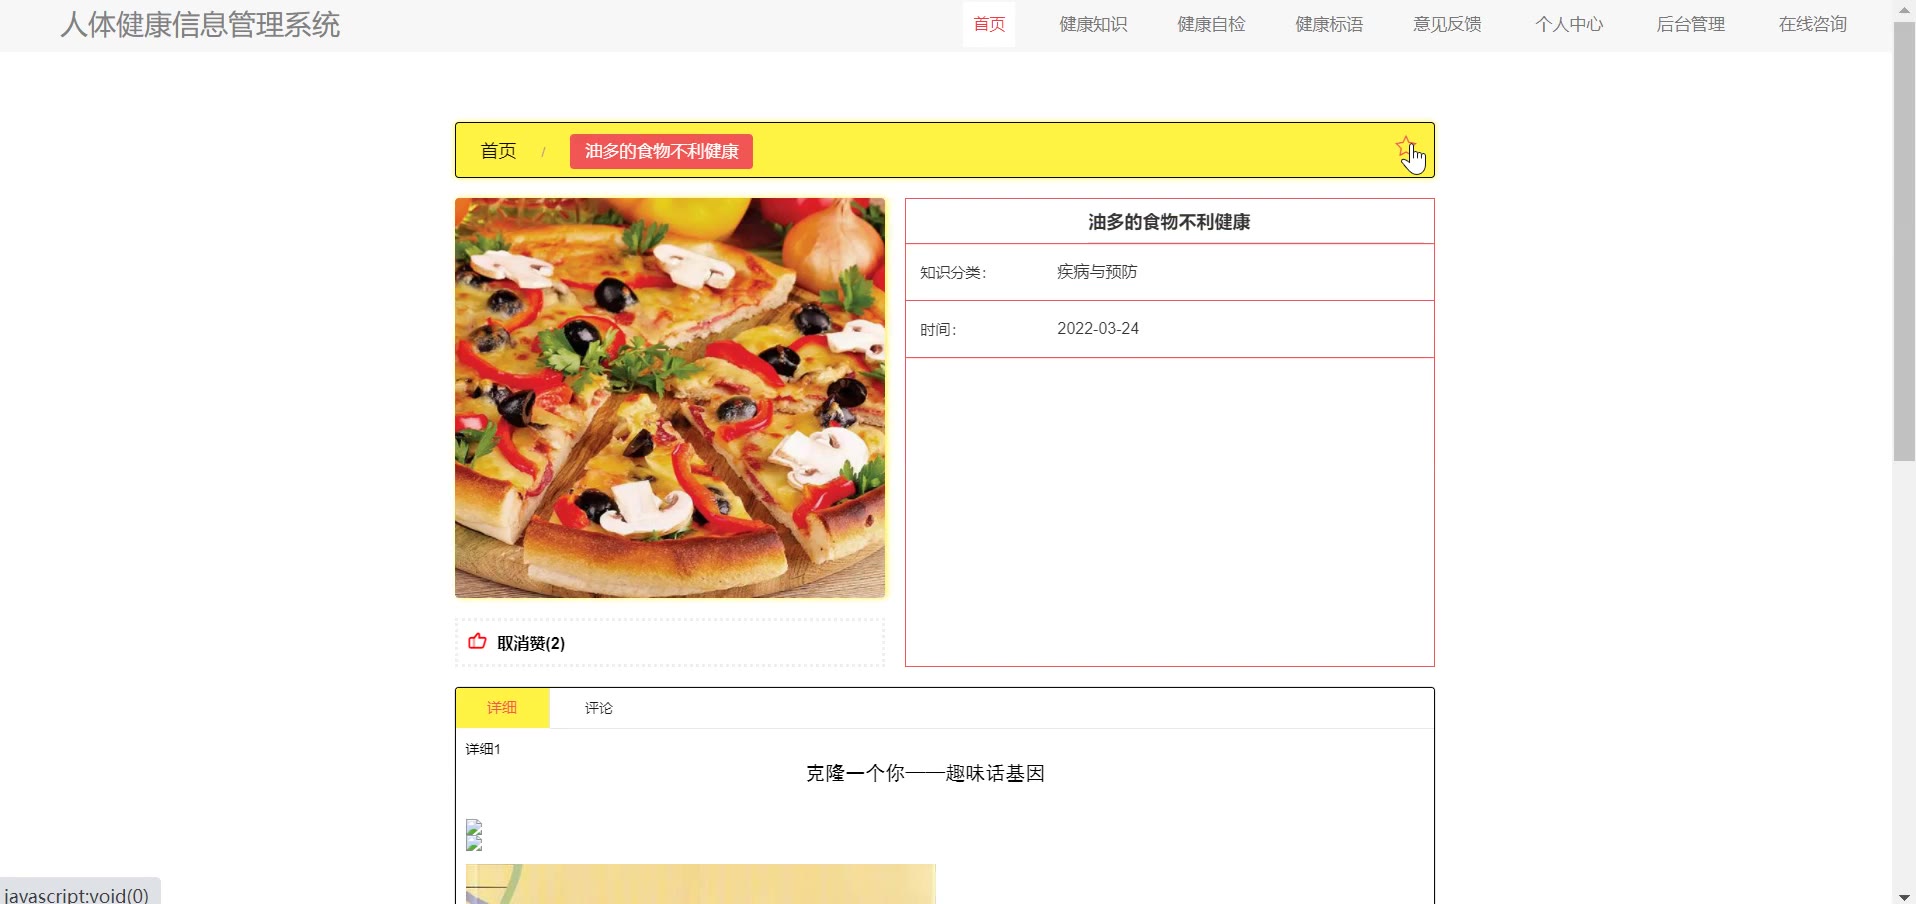Click the favorite star icon

click(x=1405, y=147)
